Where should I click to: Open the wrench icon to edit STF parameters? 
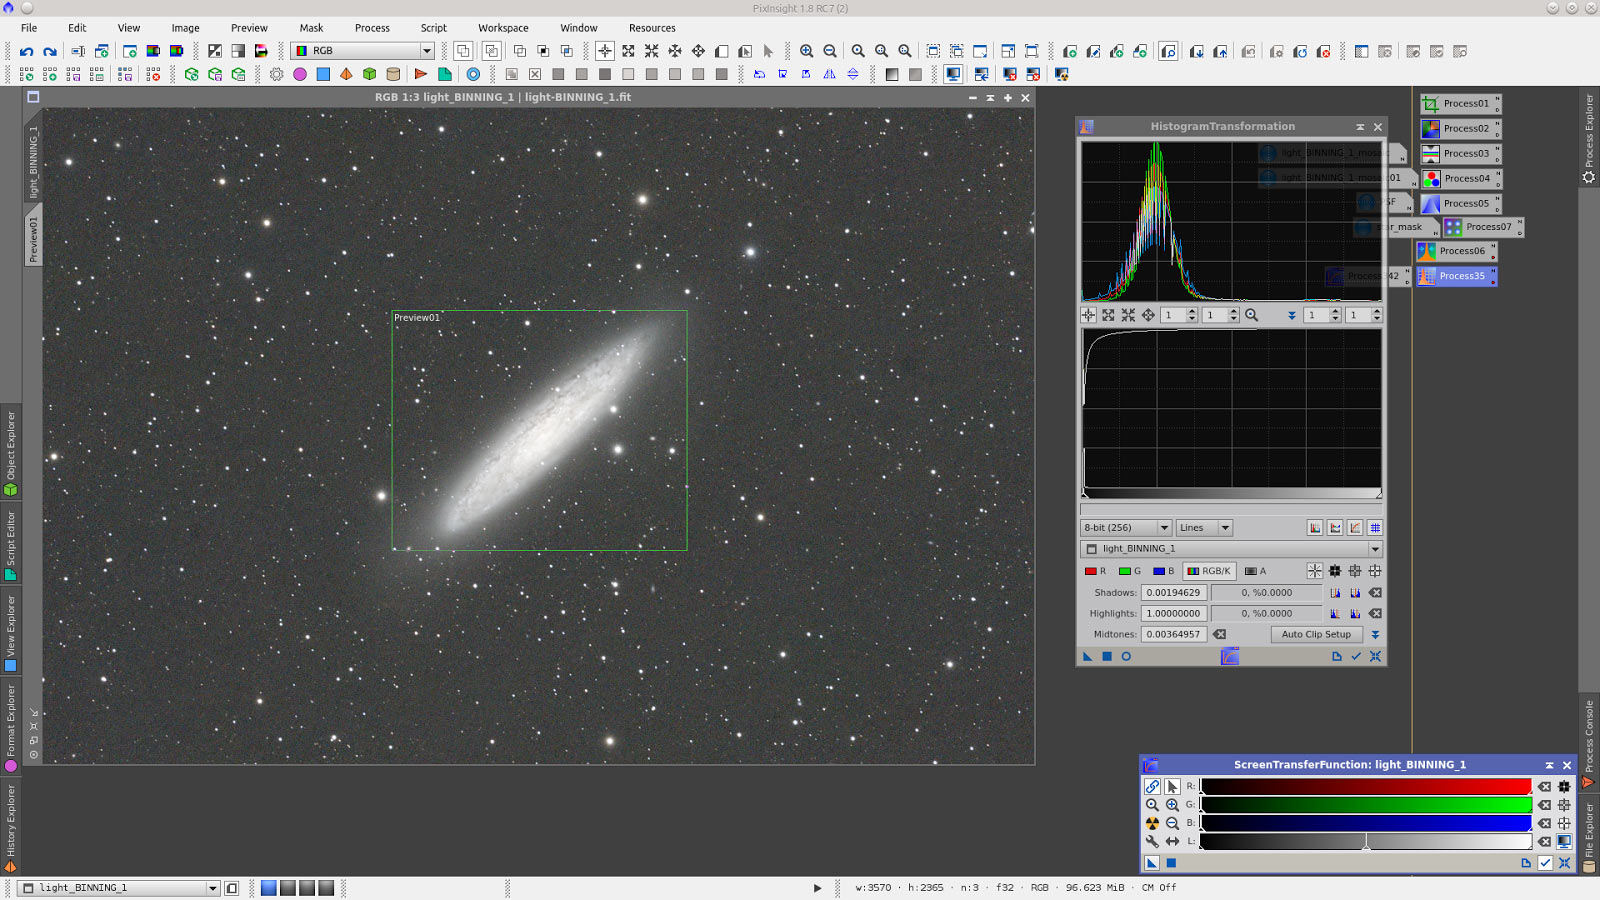click(x=1151, y=841)
